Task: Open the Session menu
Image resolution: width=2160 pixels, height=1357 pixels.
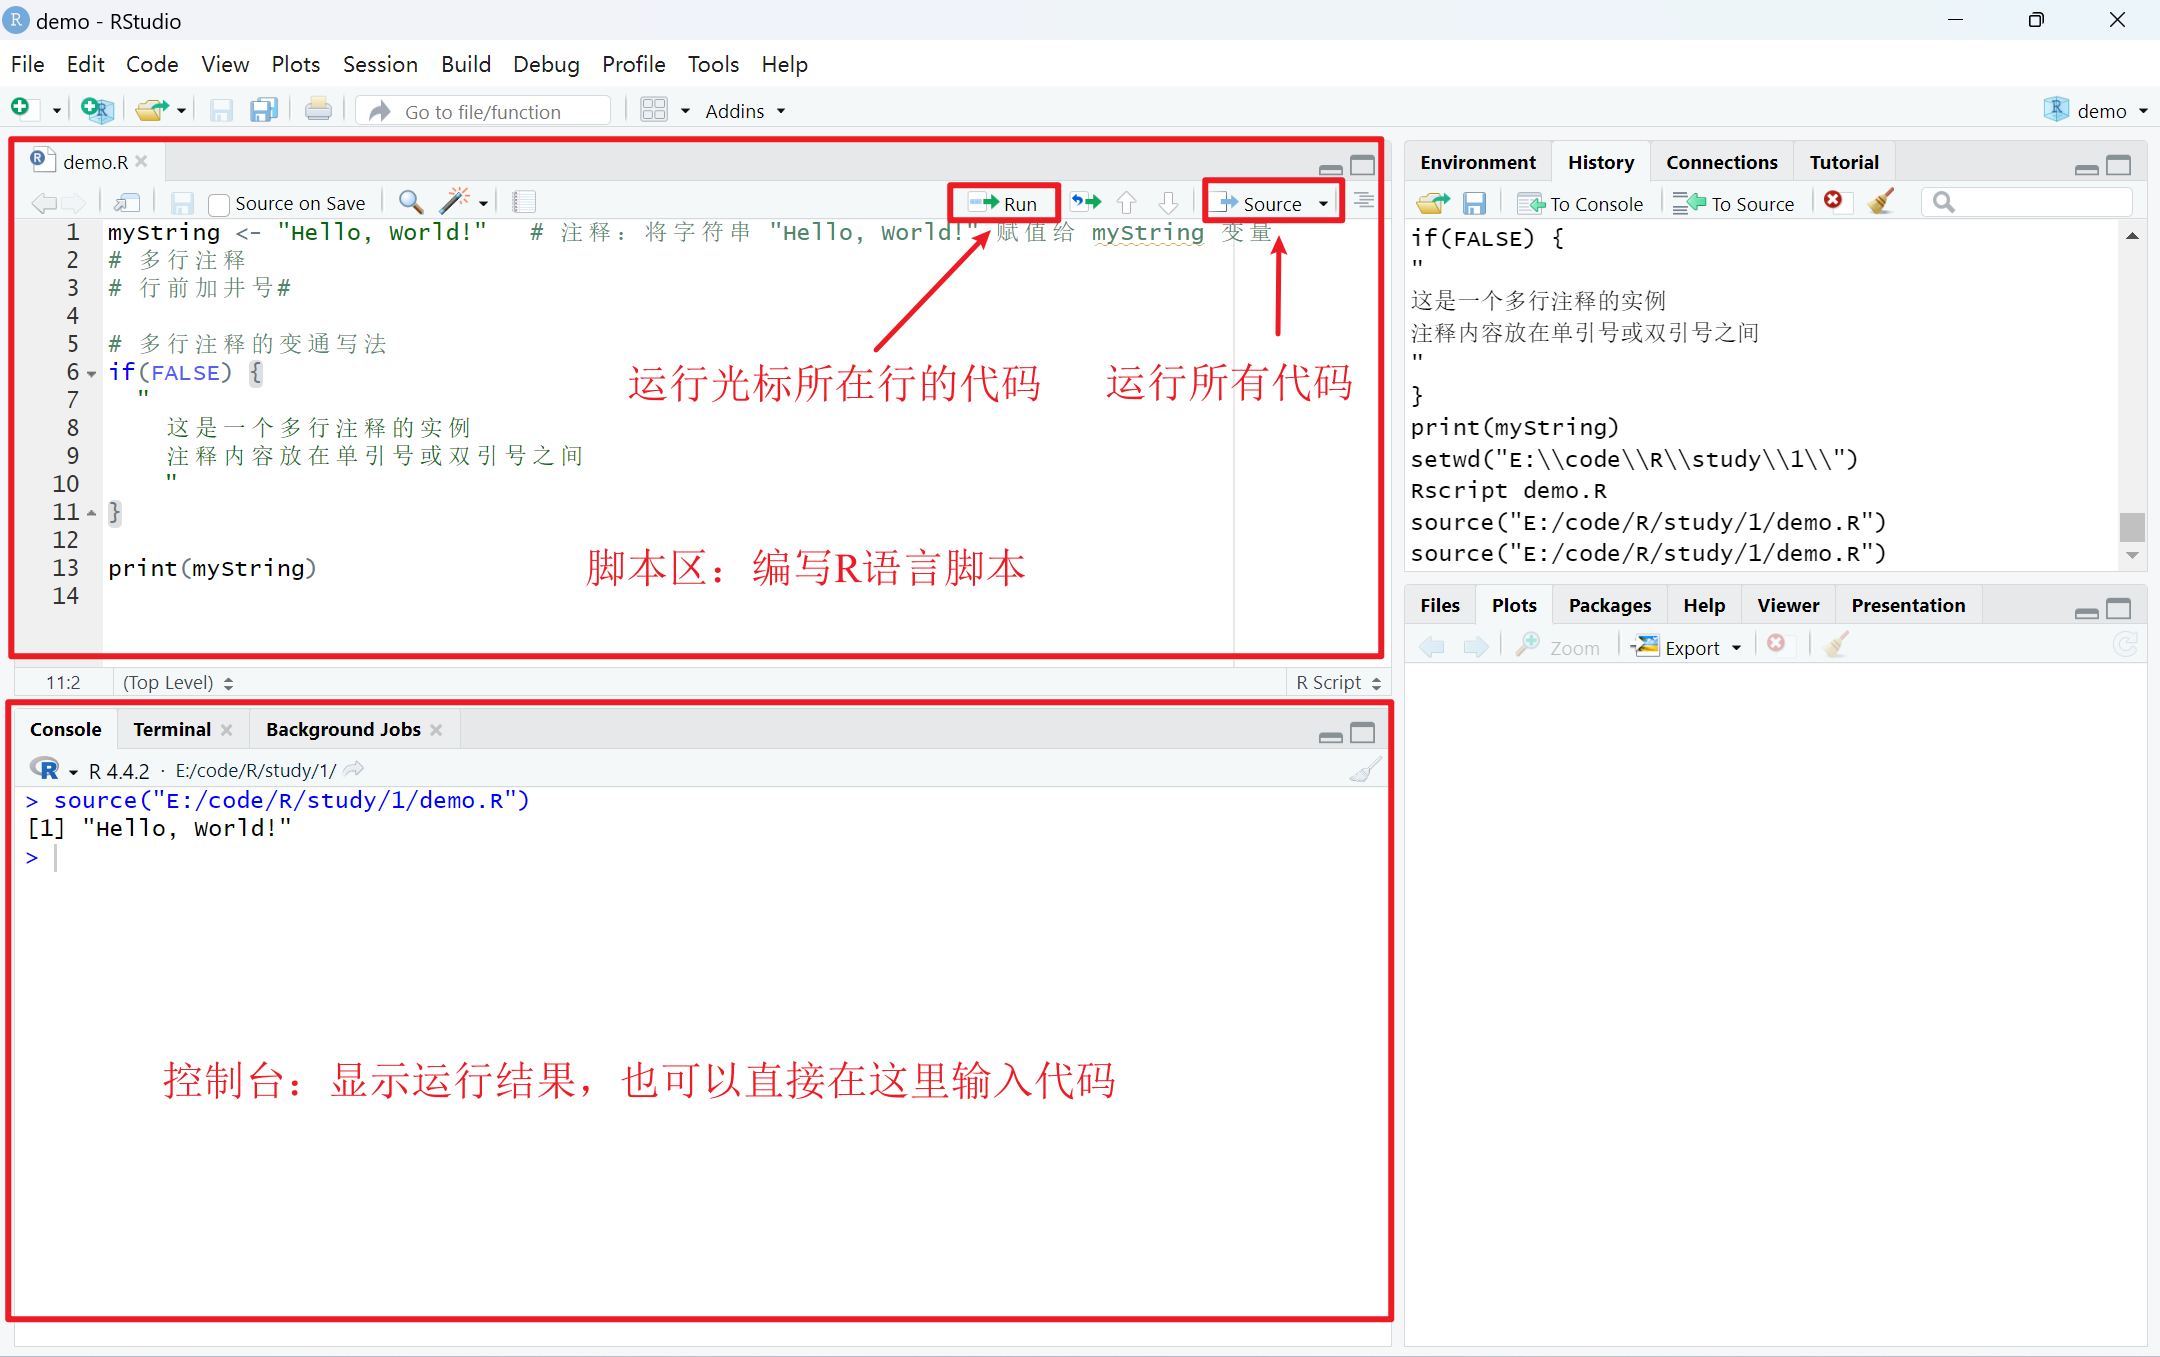Action: [x=380, y=64]
